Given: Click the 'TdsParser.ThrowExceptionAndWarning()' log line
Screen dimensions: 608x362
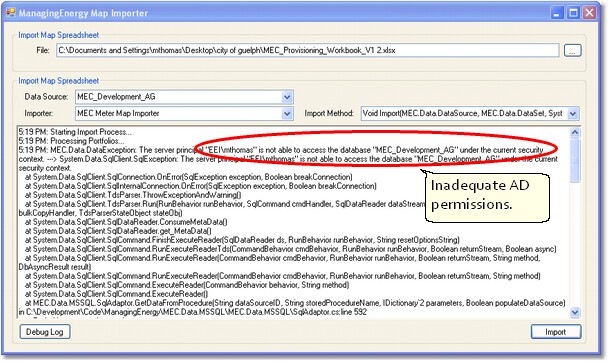Looking at the screenshot, I should point(133,195).
